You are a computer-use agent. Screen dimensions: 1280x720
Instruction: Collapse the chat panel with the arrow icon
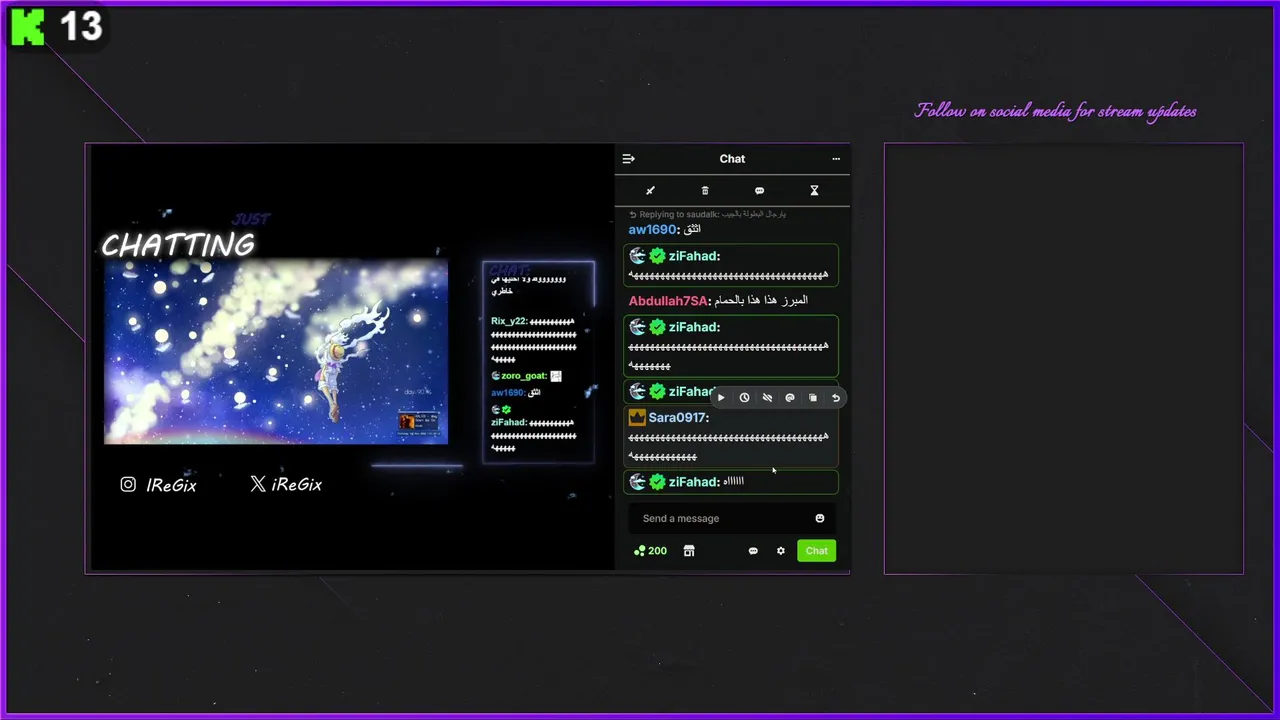[x=628, y=159]
